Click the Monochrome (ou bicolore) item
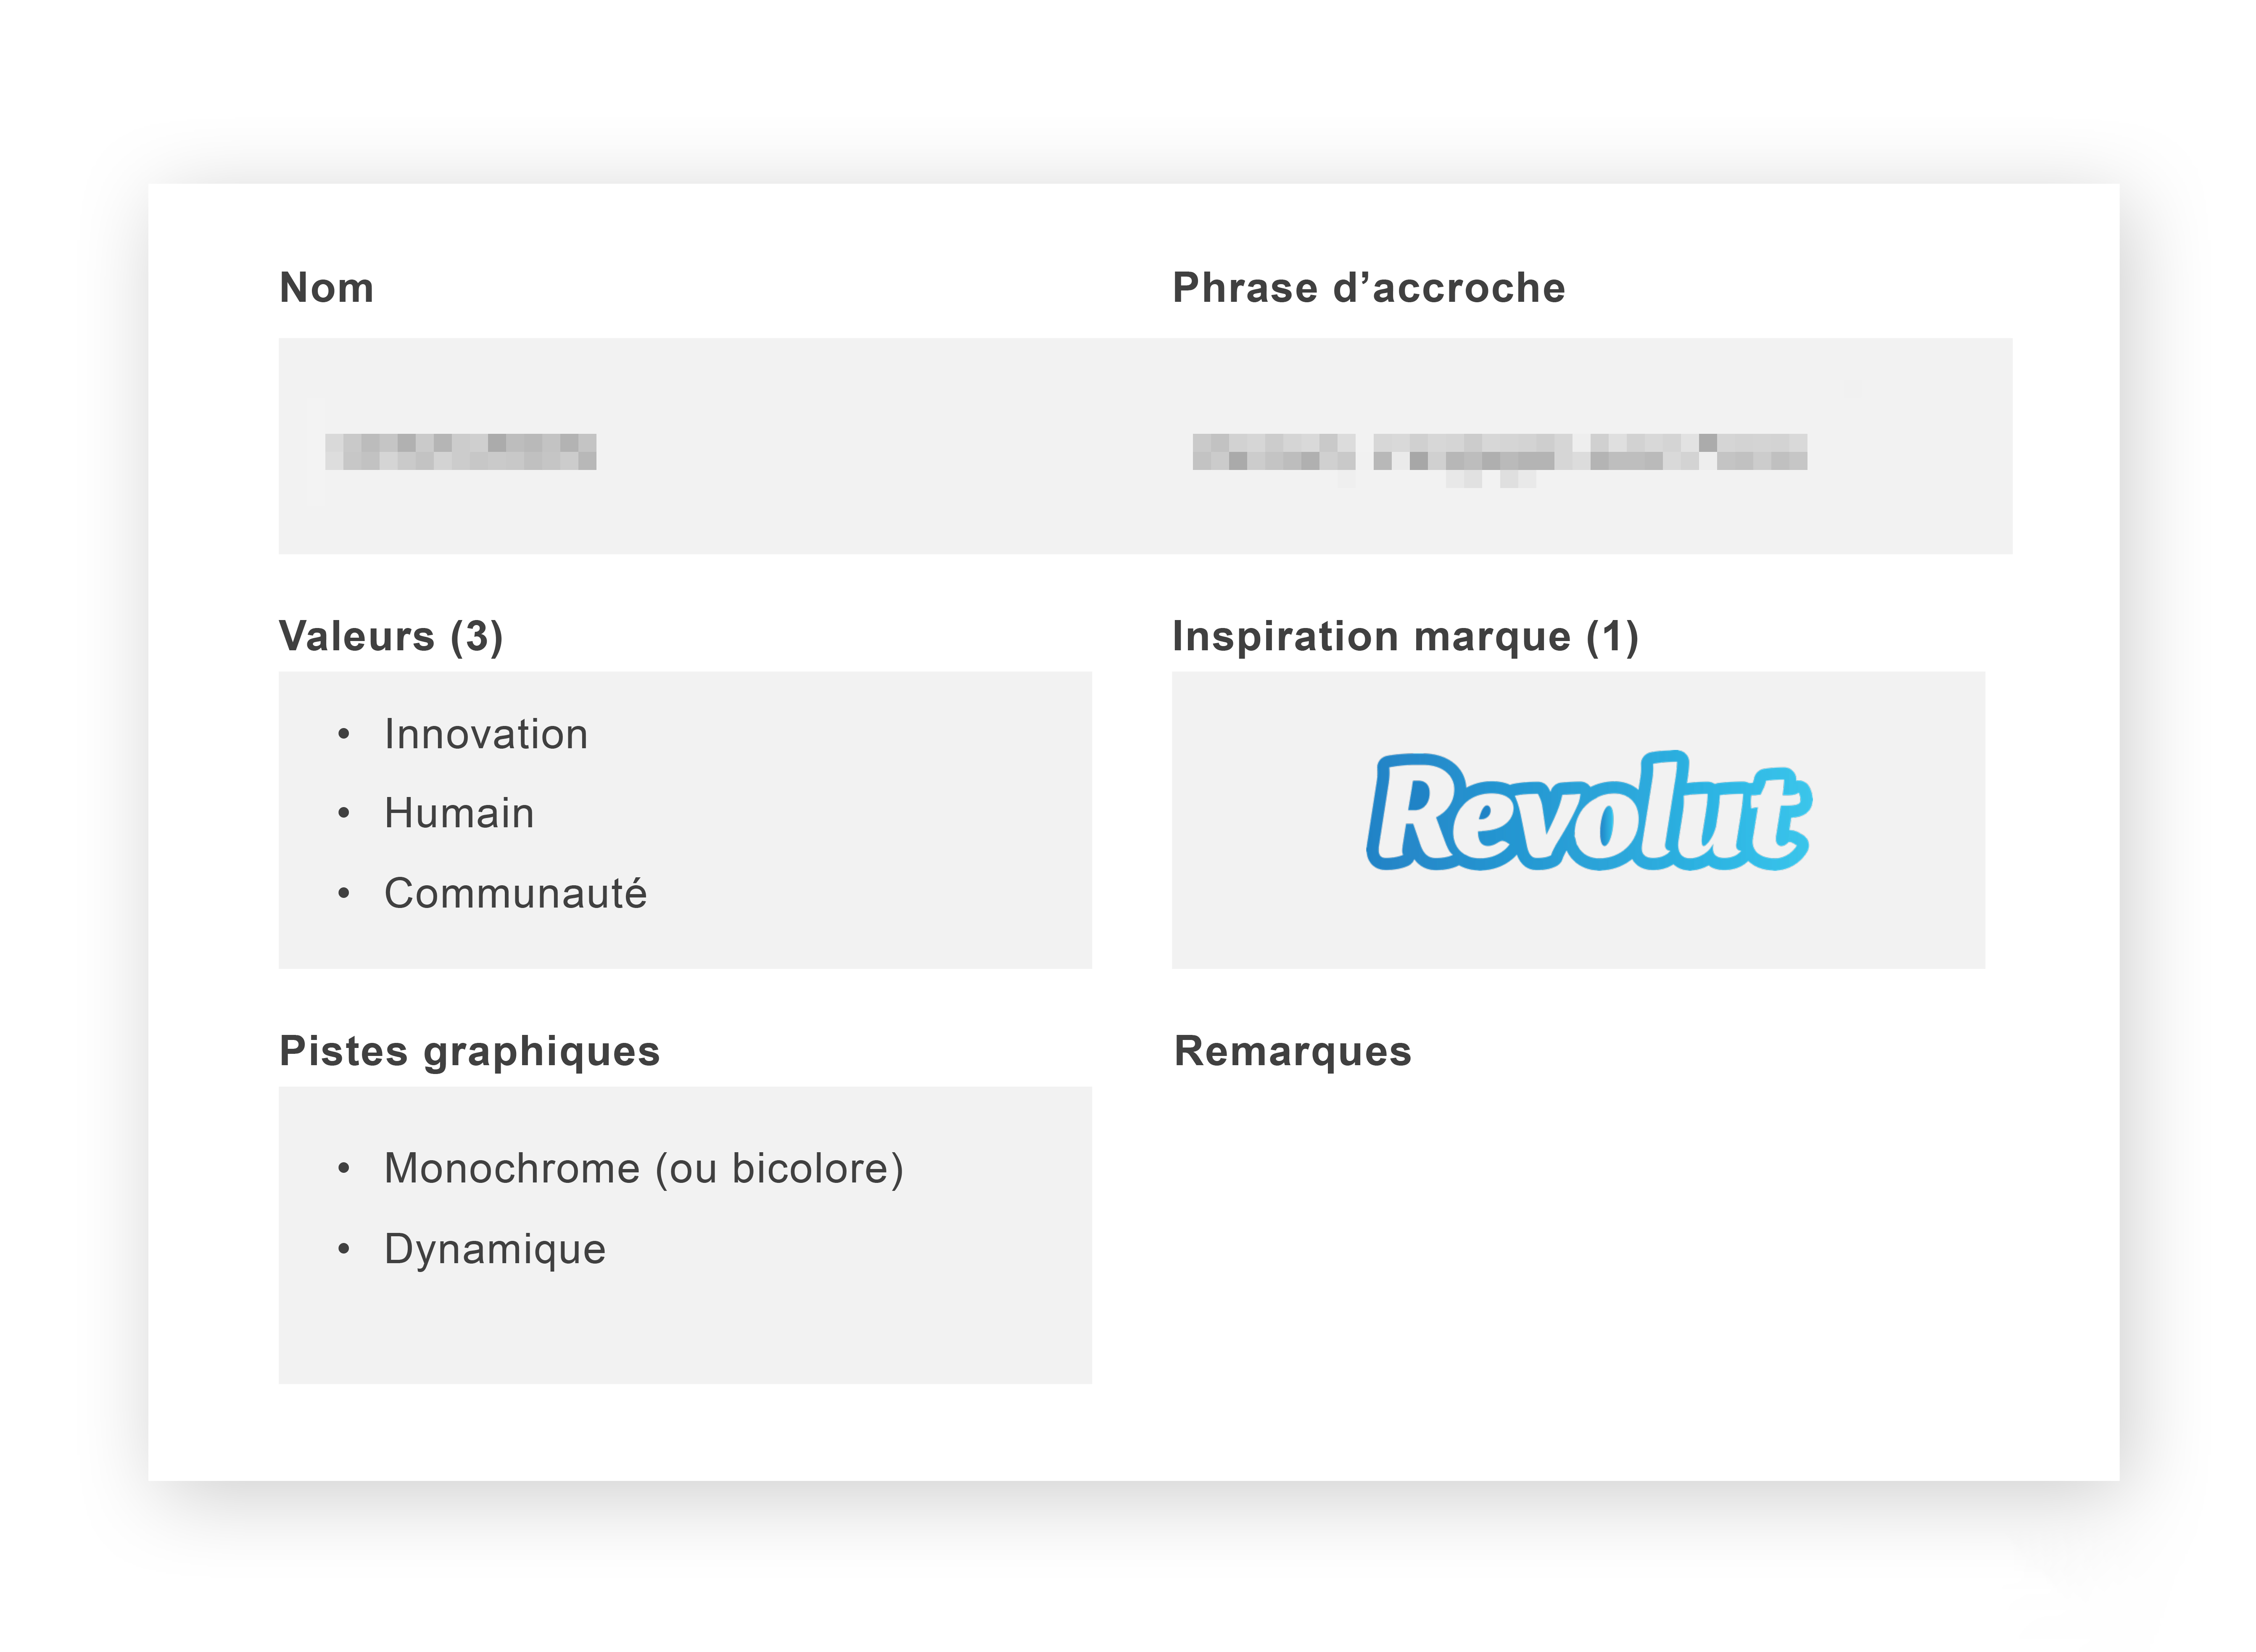 click(644, 1168)
